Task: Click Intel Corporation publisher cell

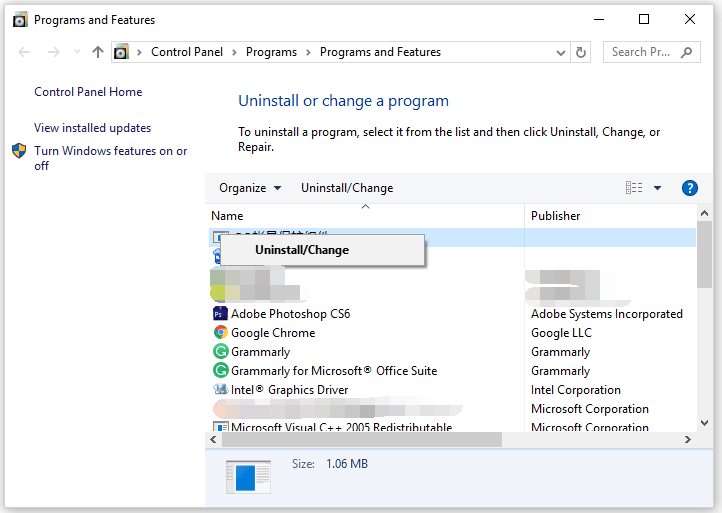Action: tap(576, 390)
